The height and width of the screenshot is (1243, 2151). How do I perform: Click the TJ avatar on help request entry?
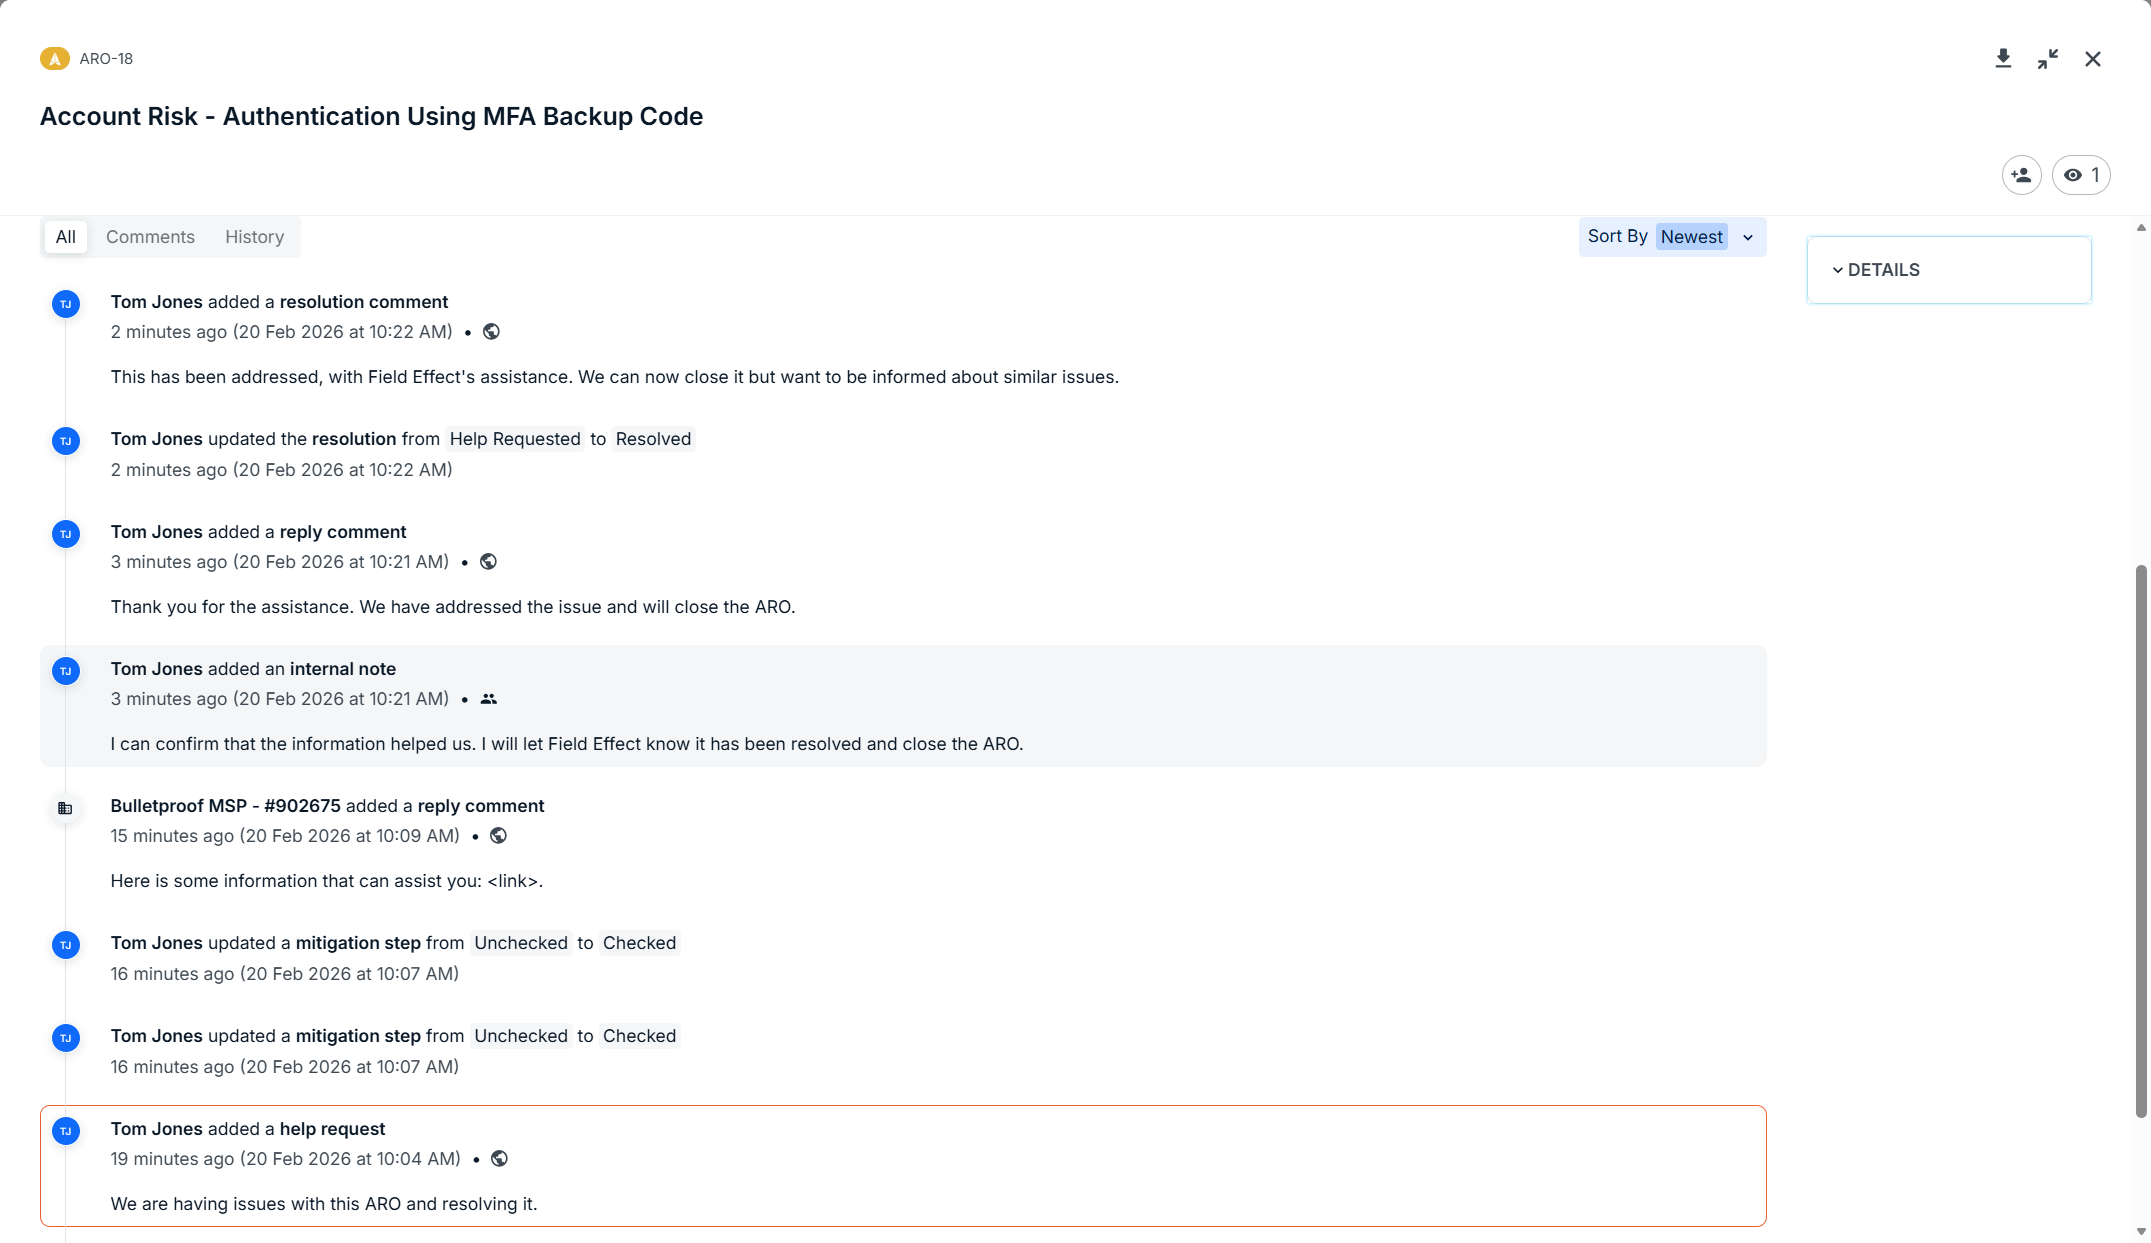pos(65,1131)
